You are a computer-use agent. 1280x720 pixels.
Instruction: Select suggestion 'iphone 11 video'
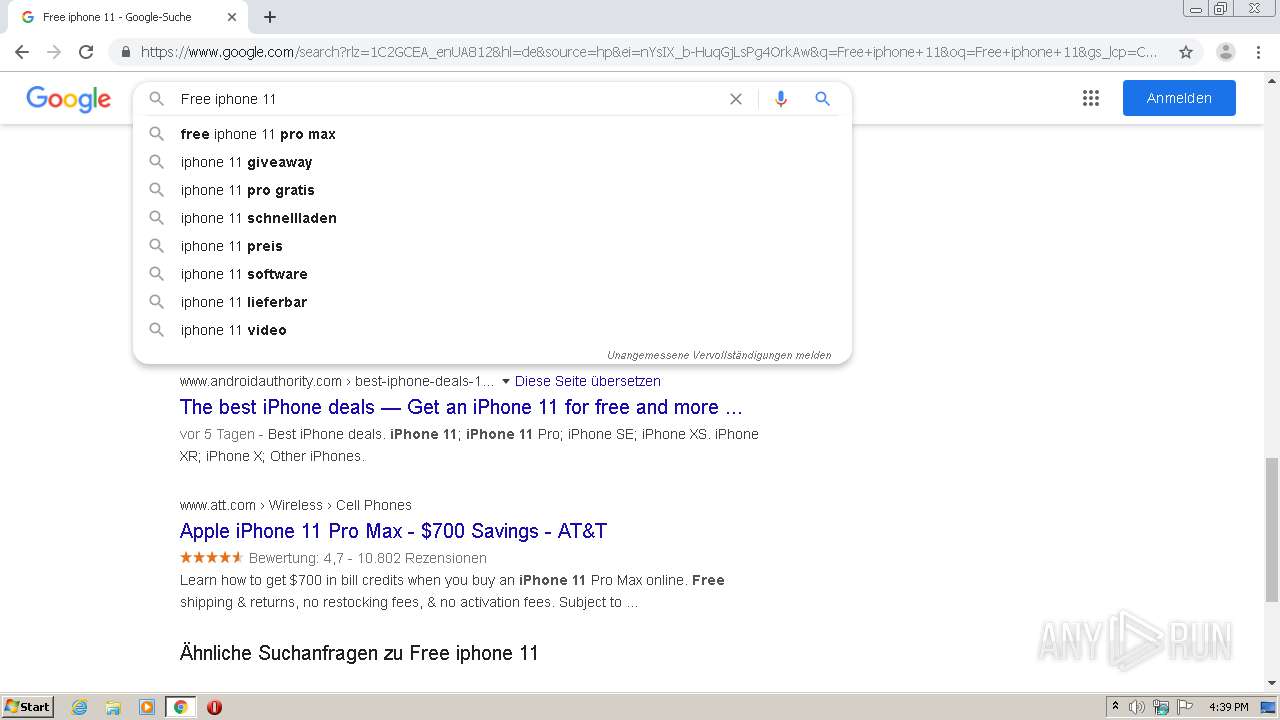(492, 330)
